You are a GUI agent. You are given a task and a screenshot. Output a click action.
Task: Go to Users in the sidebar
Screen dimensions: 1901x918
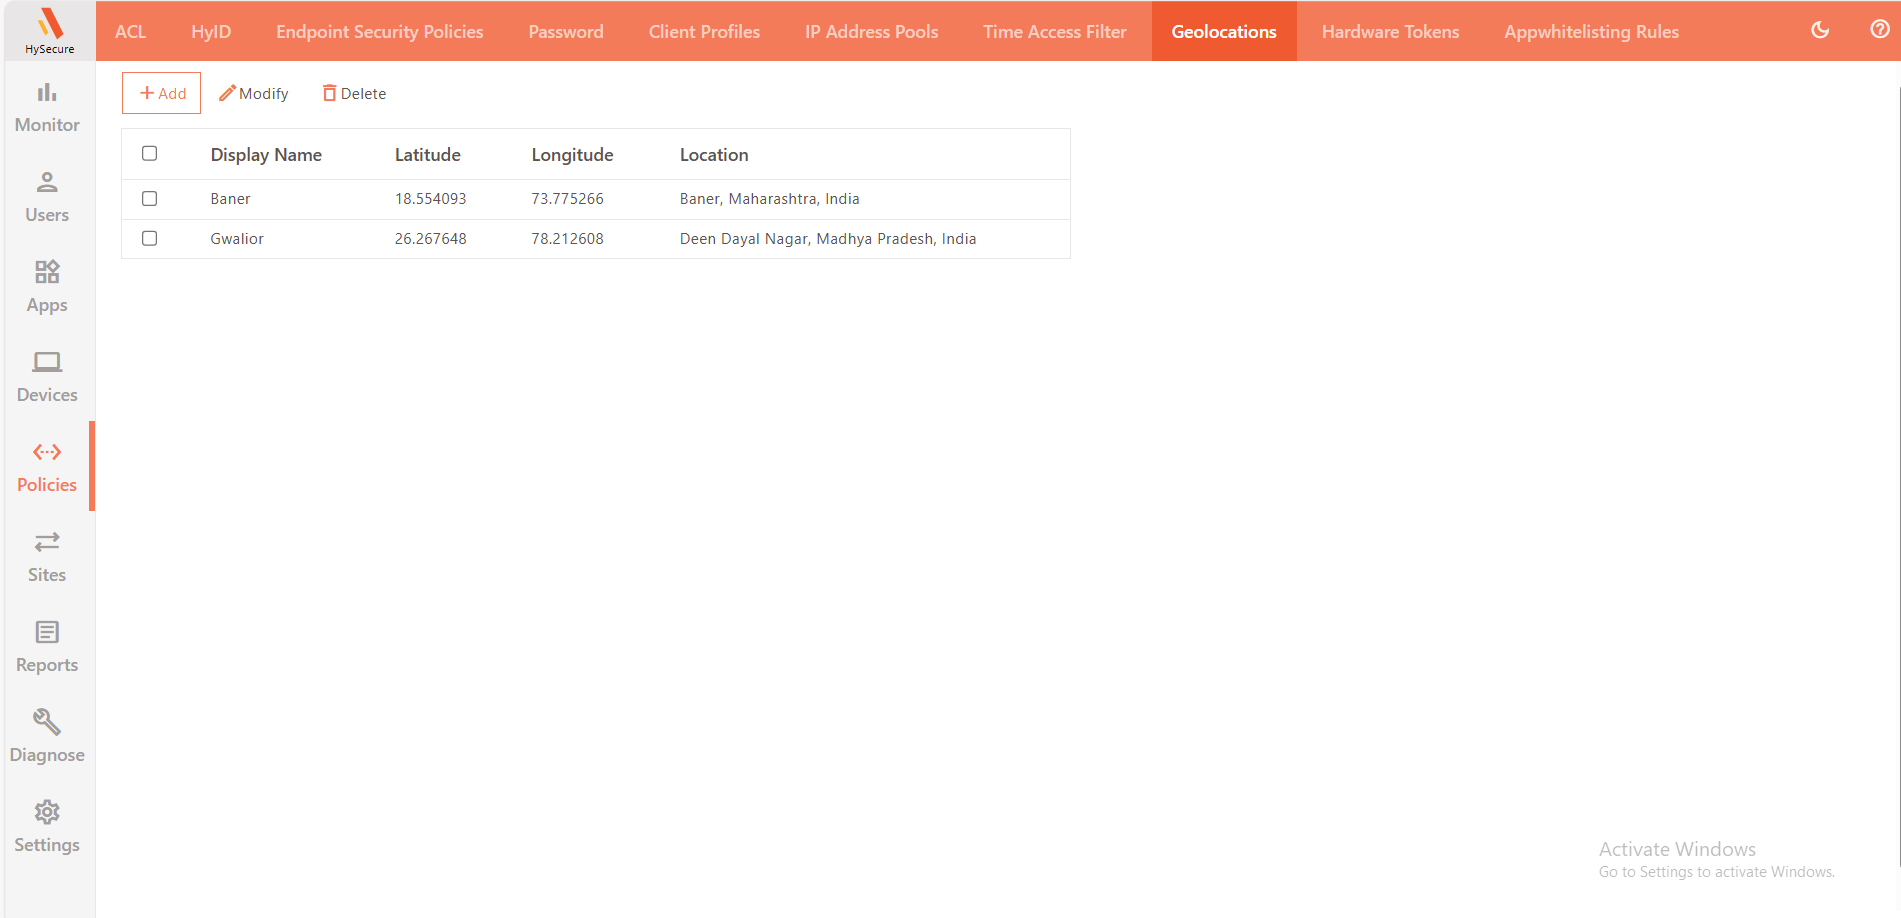tap(47, 197)
